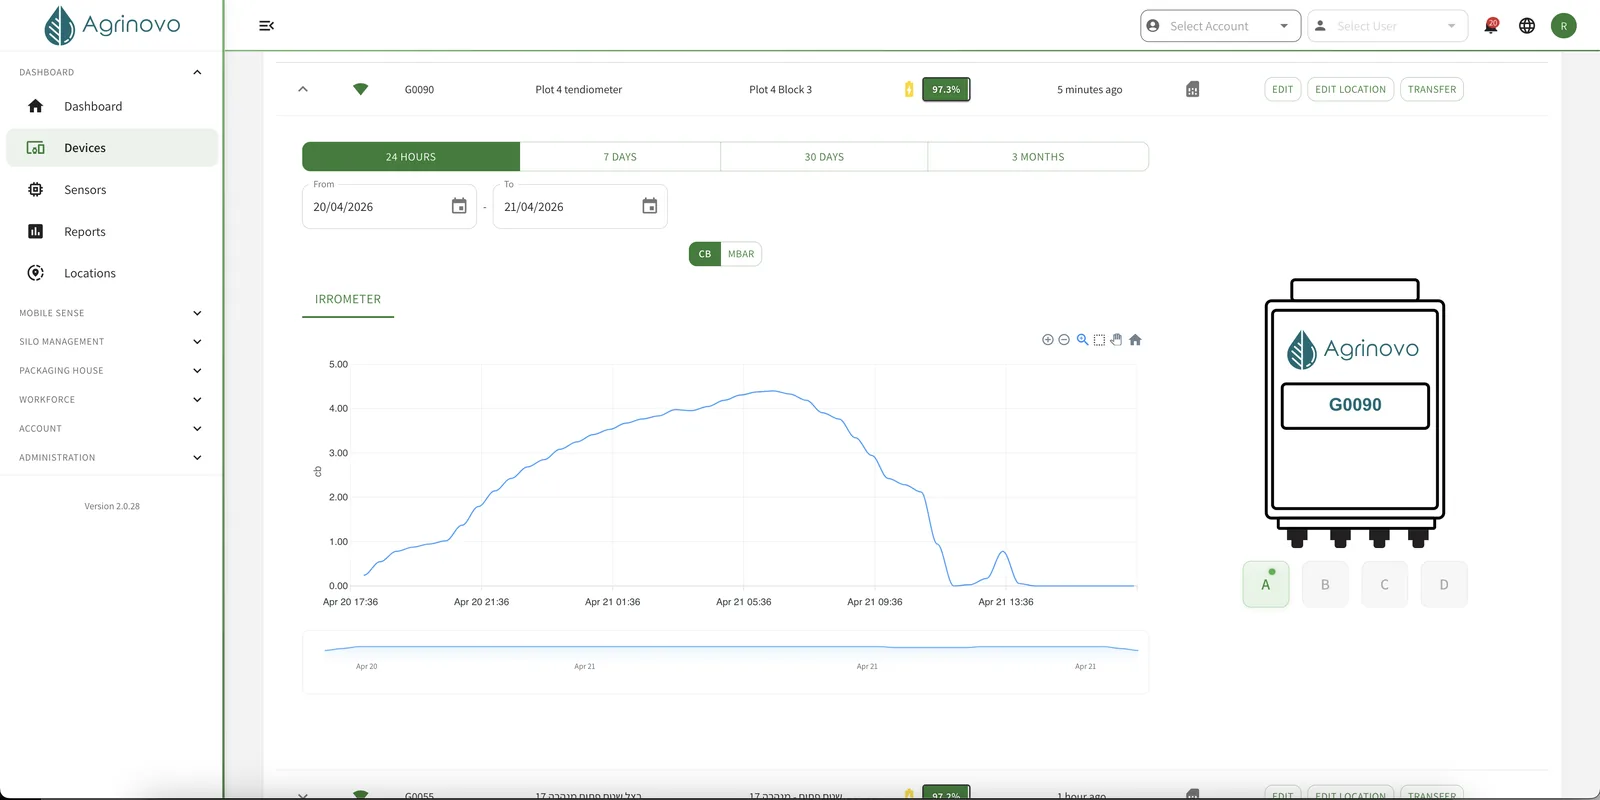This screenshot has height=800, width=1600.
Task: Click the From date field 20/04/2026
Action: (x=389, y=207)
